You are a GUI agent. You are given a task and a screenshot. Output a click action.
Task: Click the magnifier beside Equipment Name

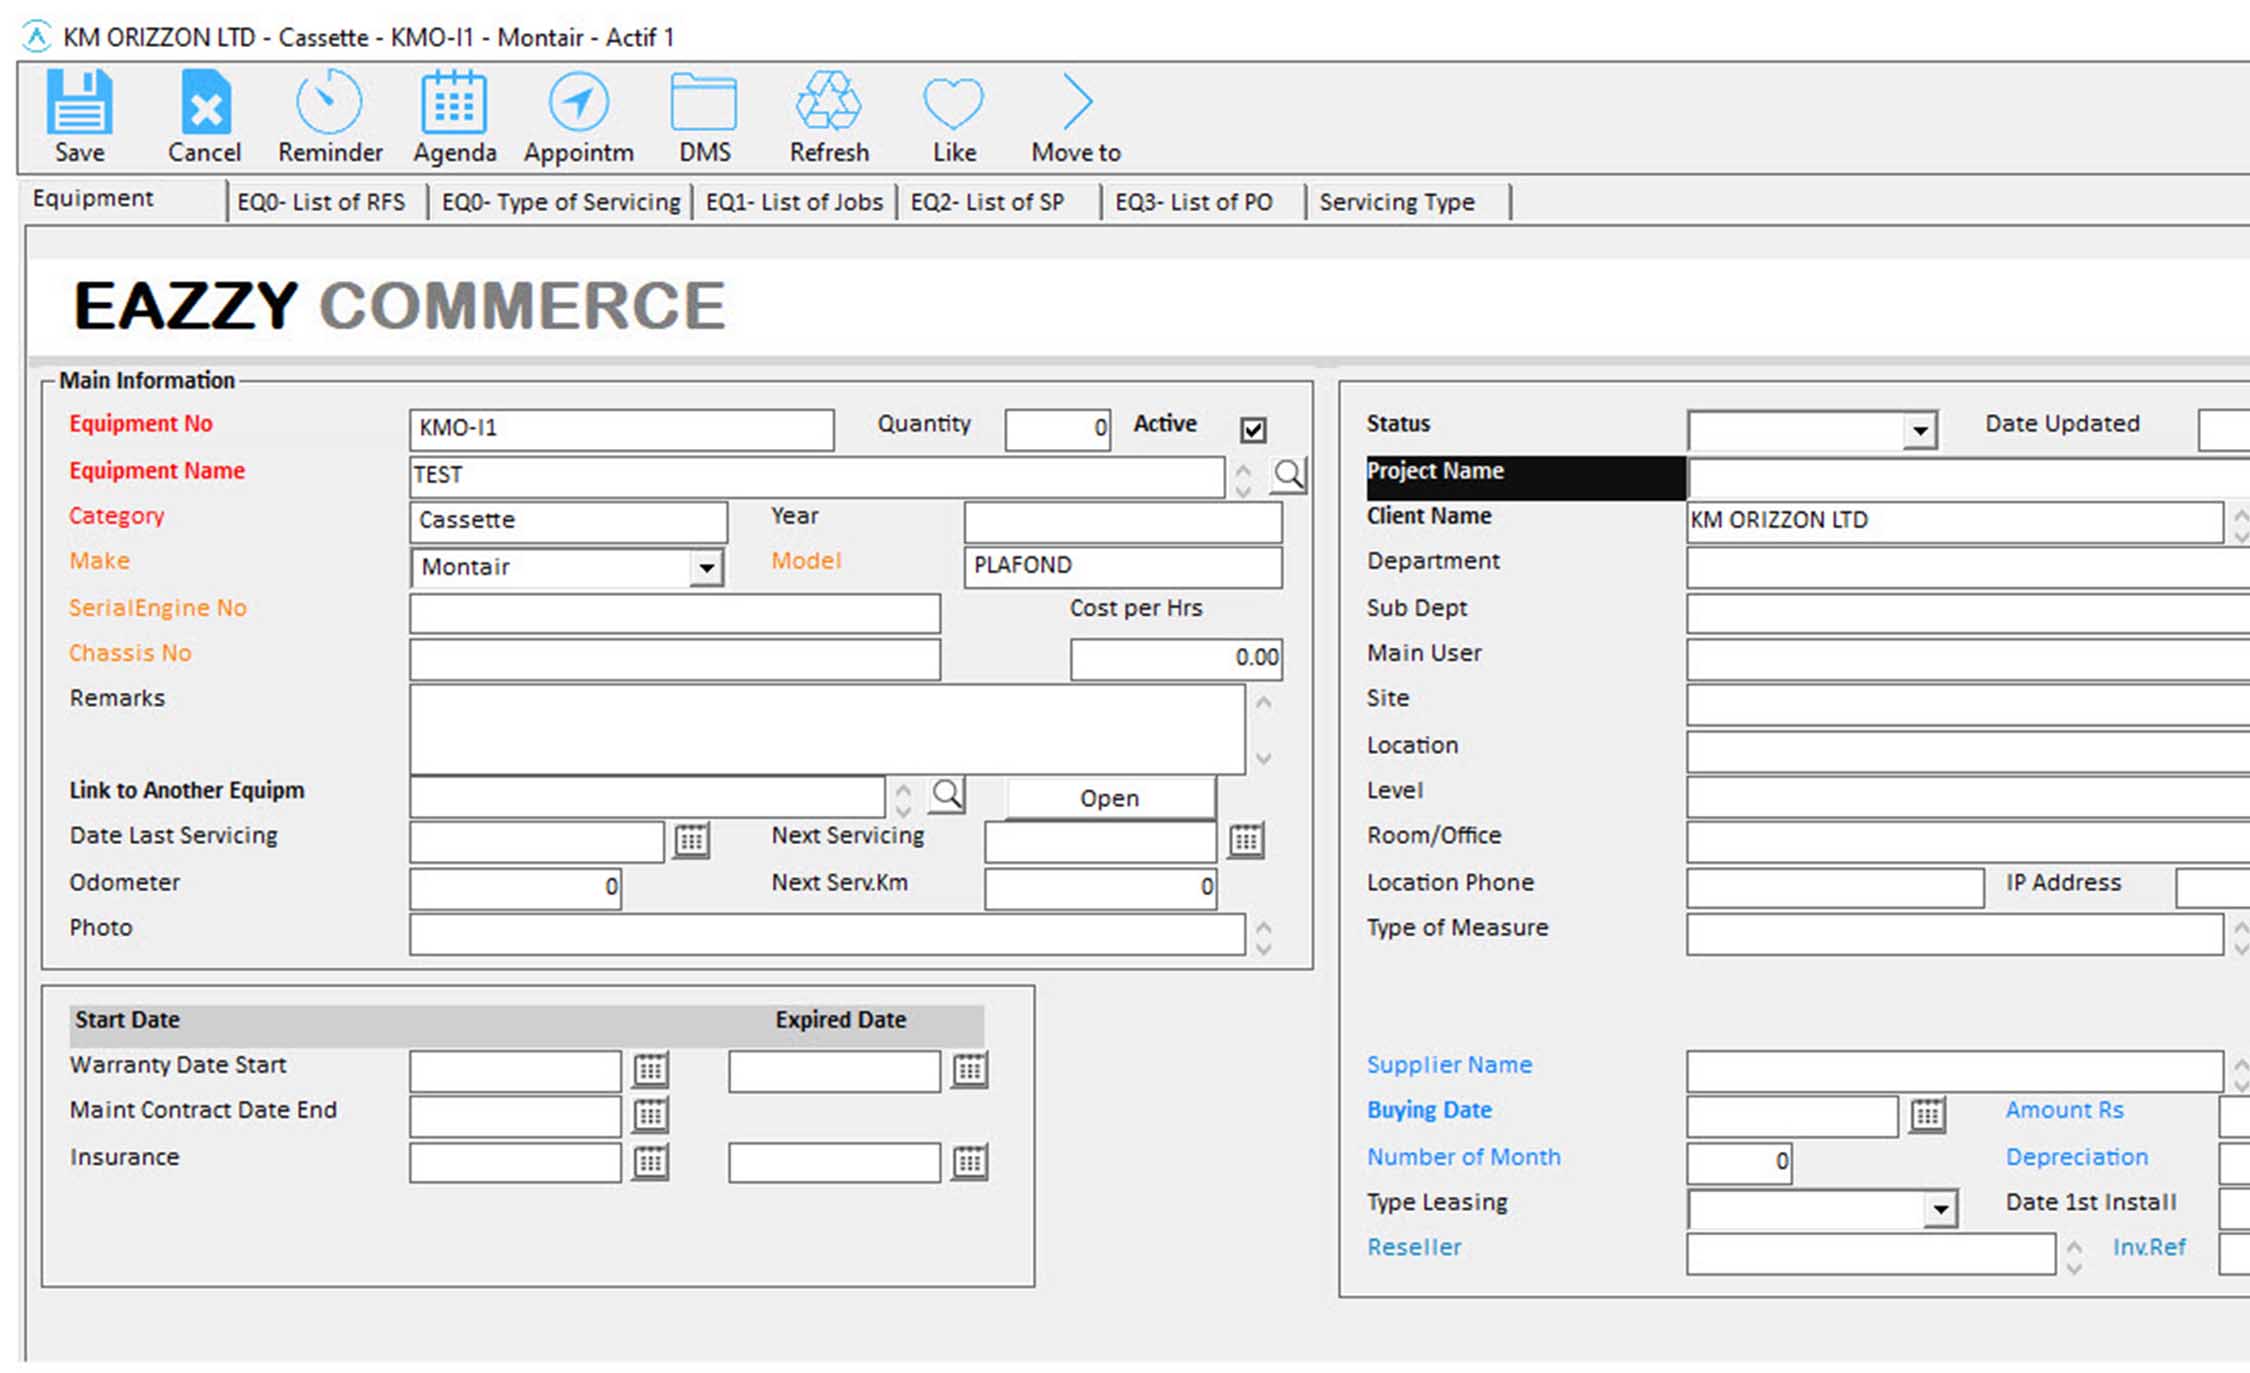pos(1288,474)
